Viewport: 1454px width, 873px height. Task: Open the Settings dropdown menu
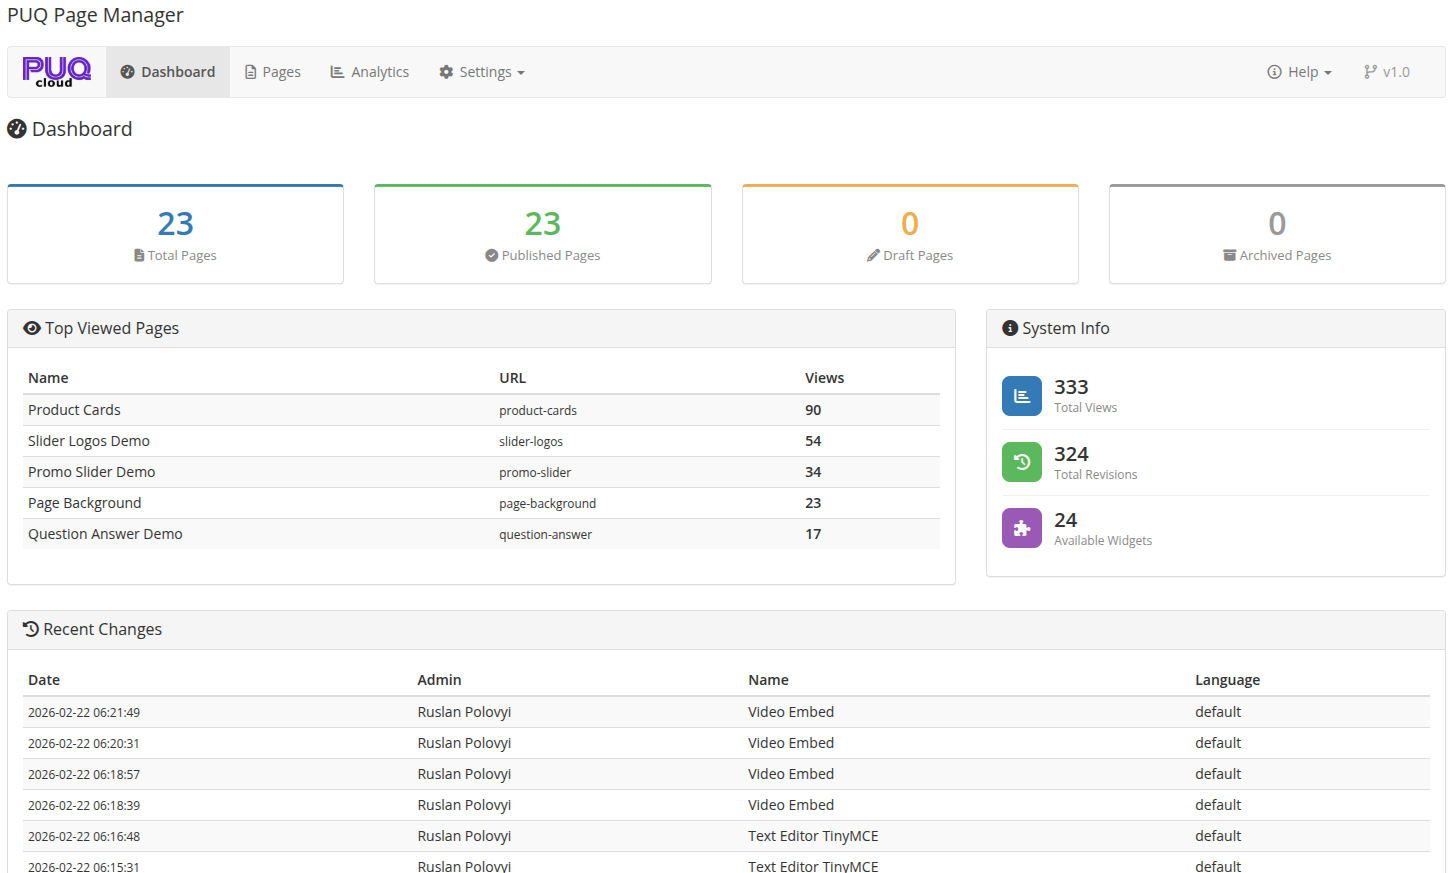click(x=481, y=71)
